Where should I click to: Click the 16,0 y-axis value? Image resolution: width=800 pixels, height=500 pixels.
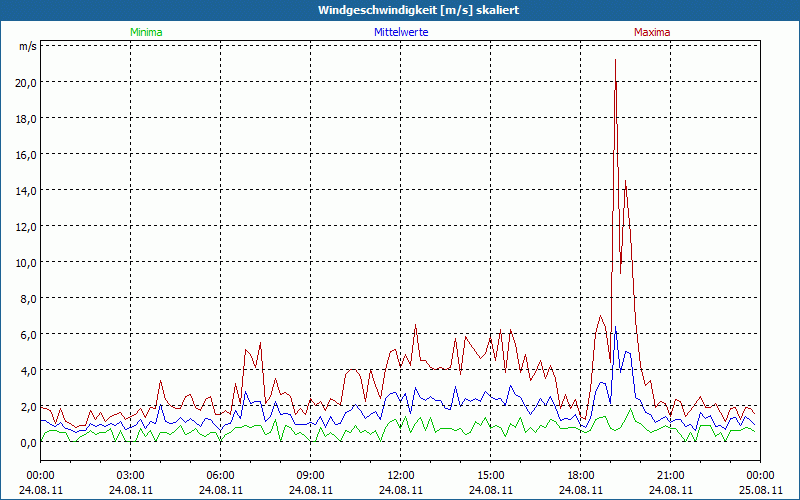pyautogui.click(x=27, y=155)
